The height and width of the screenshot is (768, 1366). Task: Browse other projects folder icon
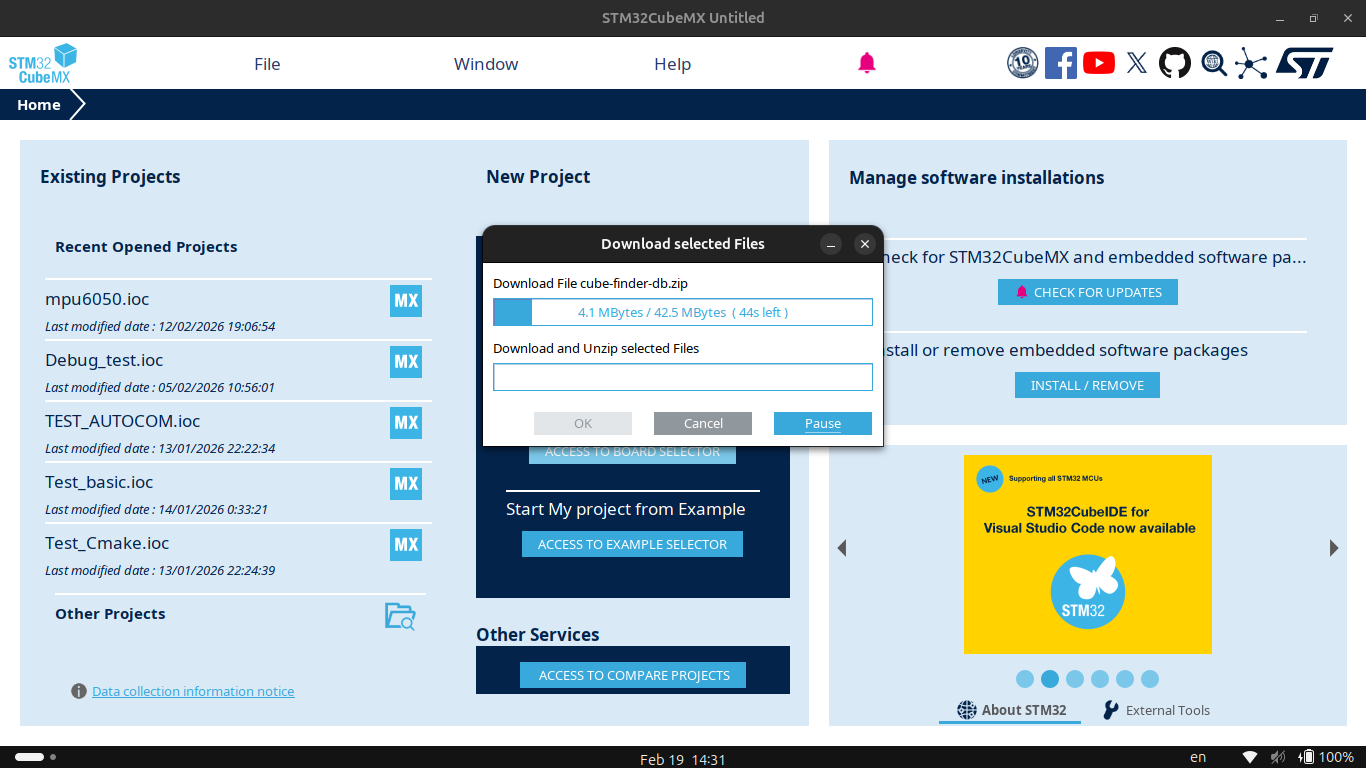400,616
